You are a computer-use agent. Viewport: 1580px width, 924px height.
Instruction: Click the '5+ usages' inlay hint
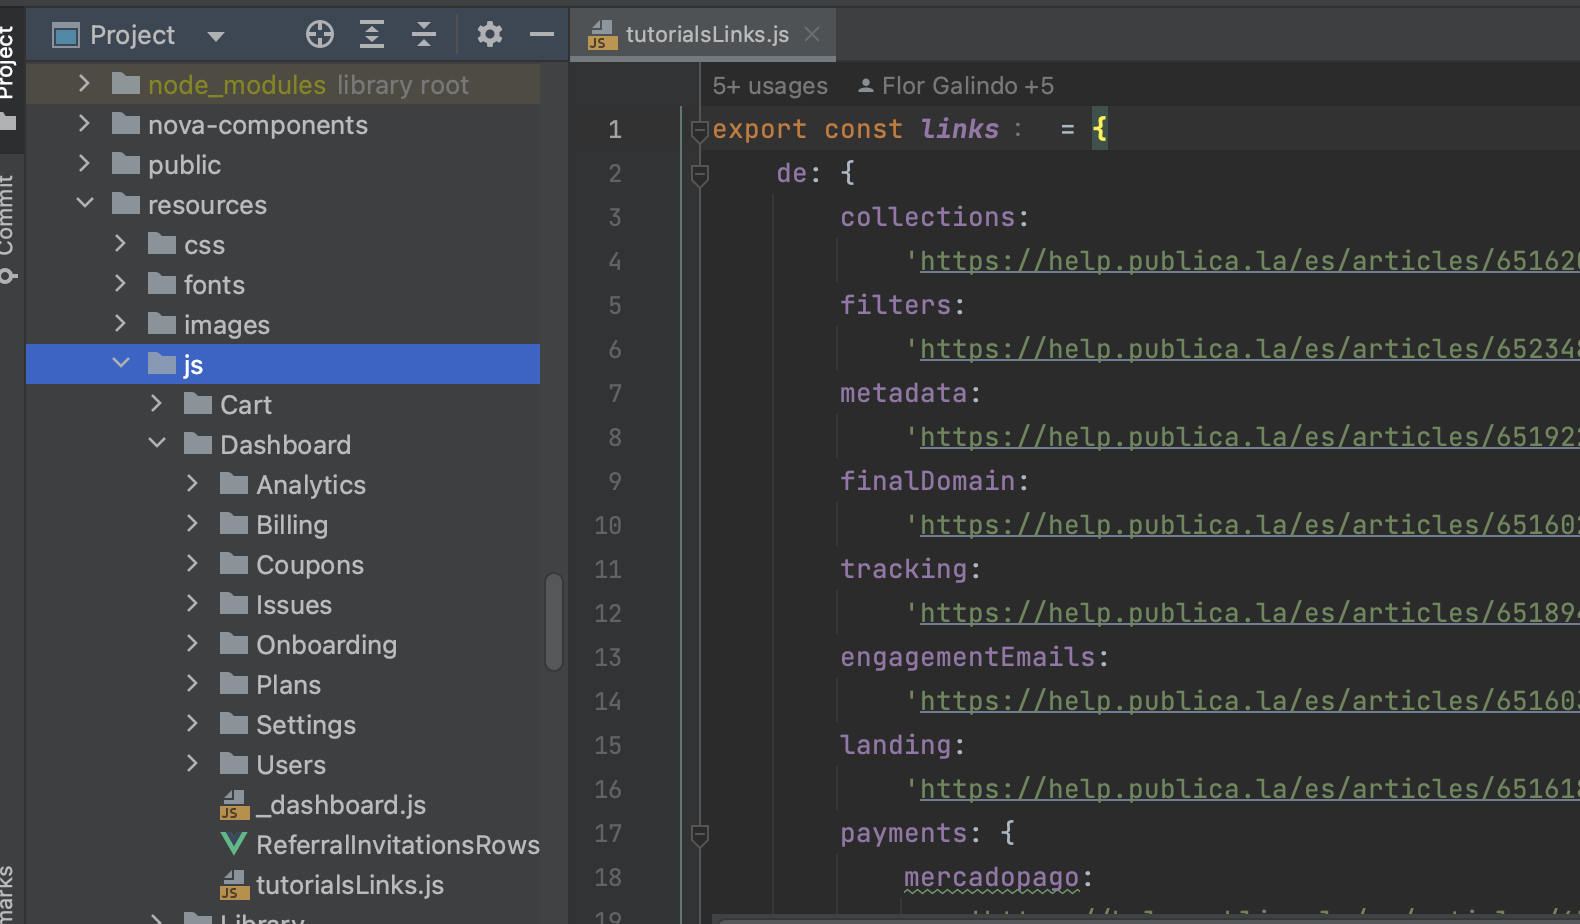[770, 86]
